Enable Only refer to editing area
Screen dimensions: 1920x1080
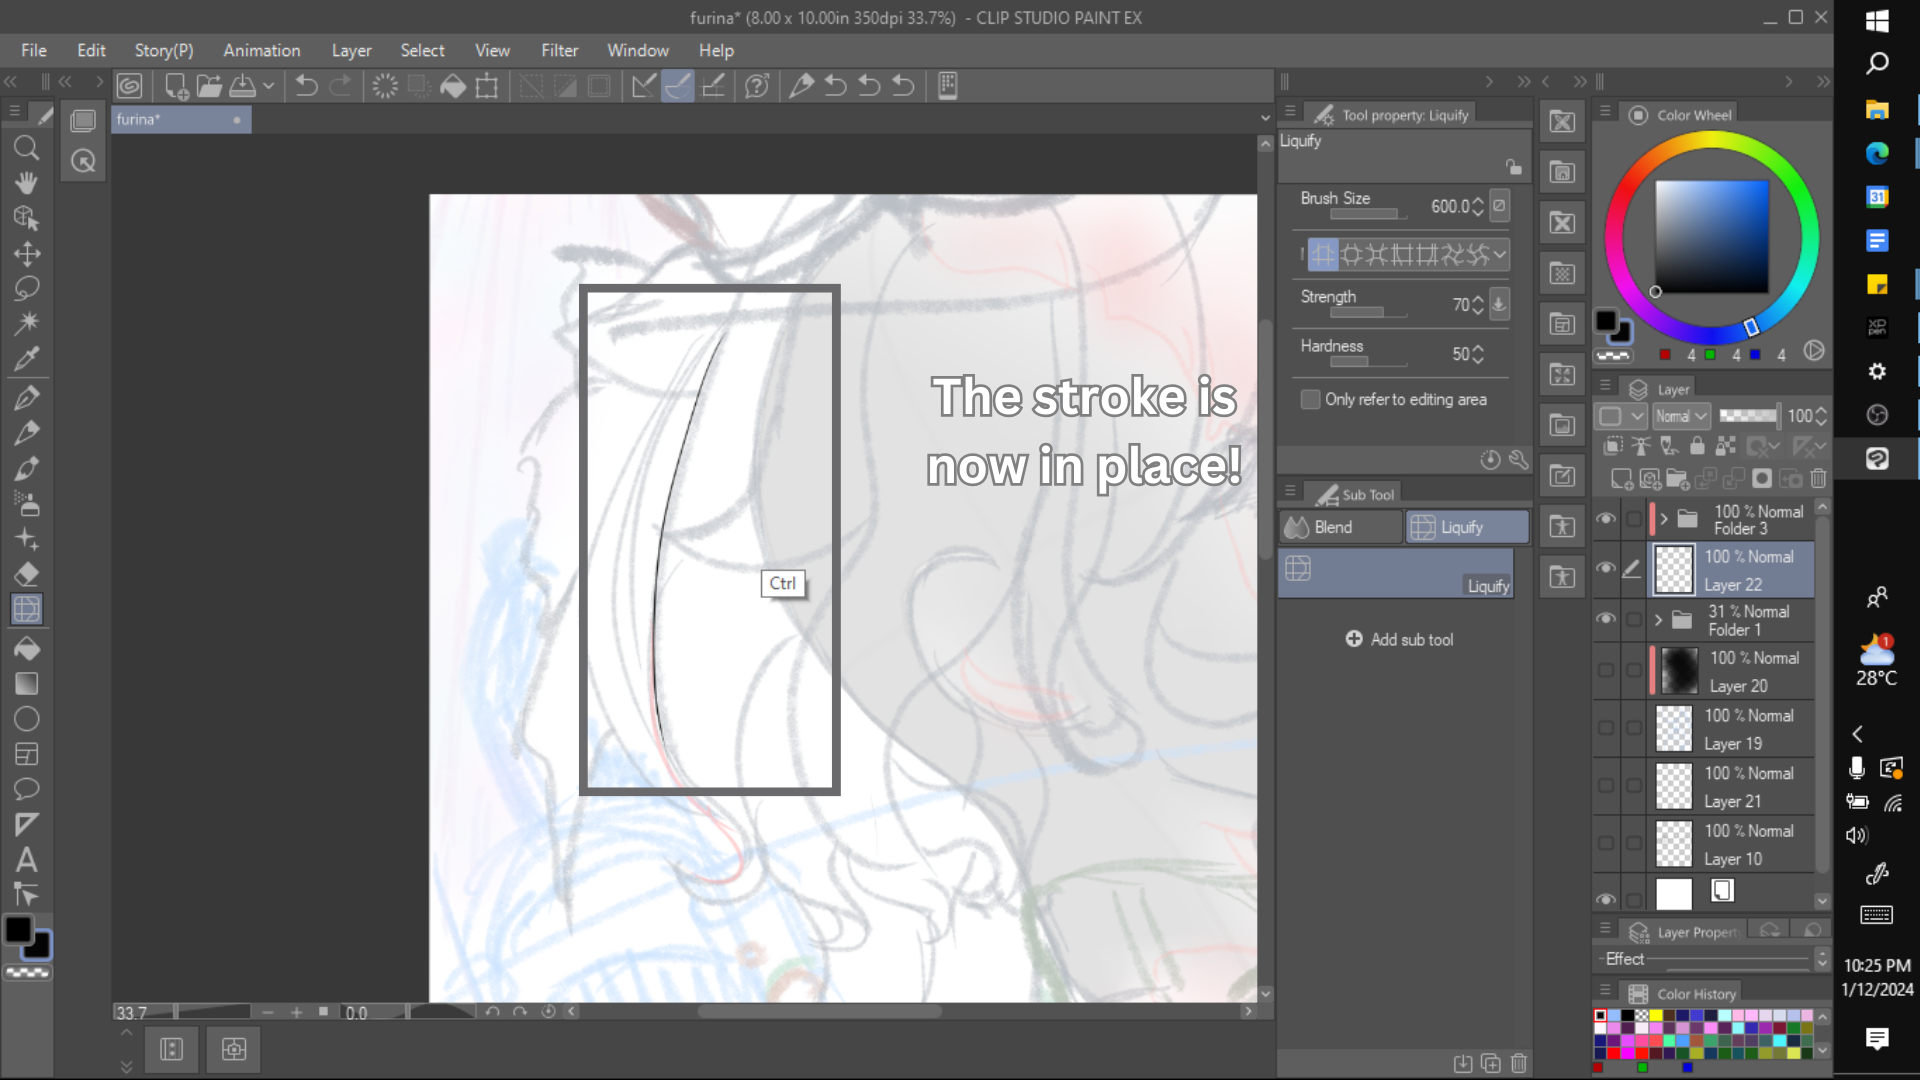point(1310,399)
